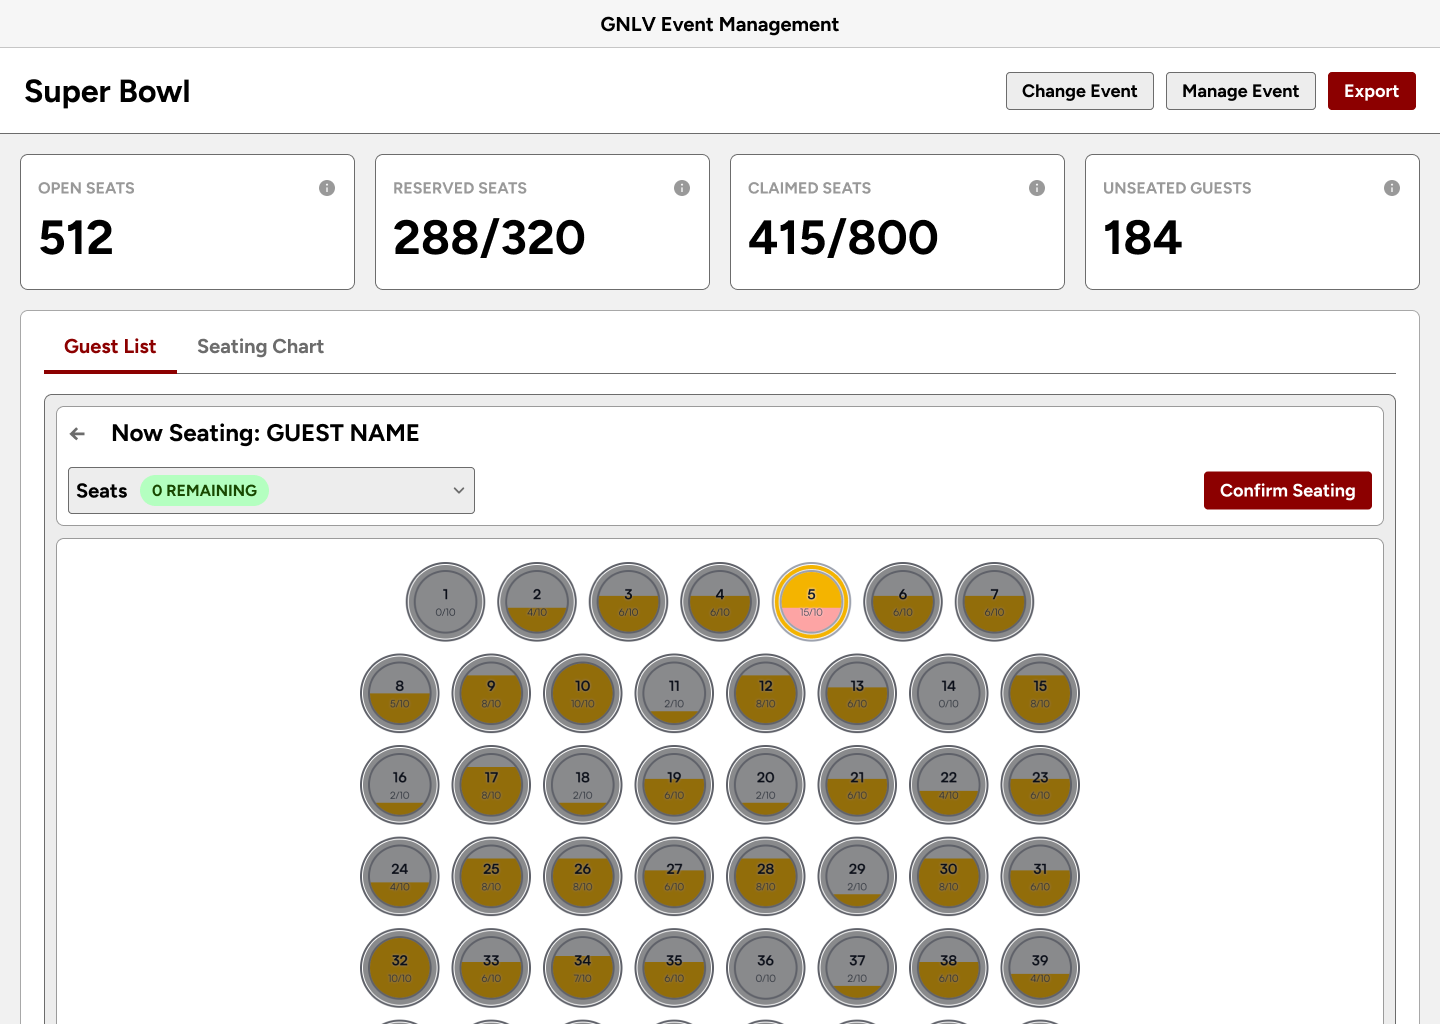The height and width of the screenshot is (1024, 1440).
Task: Click the Confirm Seating button
Action: [1288, 491]
